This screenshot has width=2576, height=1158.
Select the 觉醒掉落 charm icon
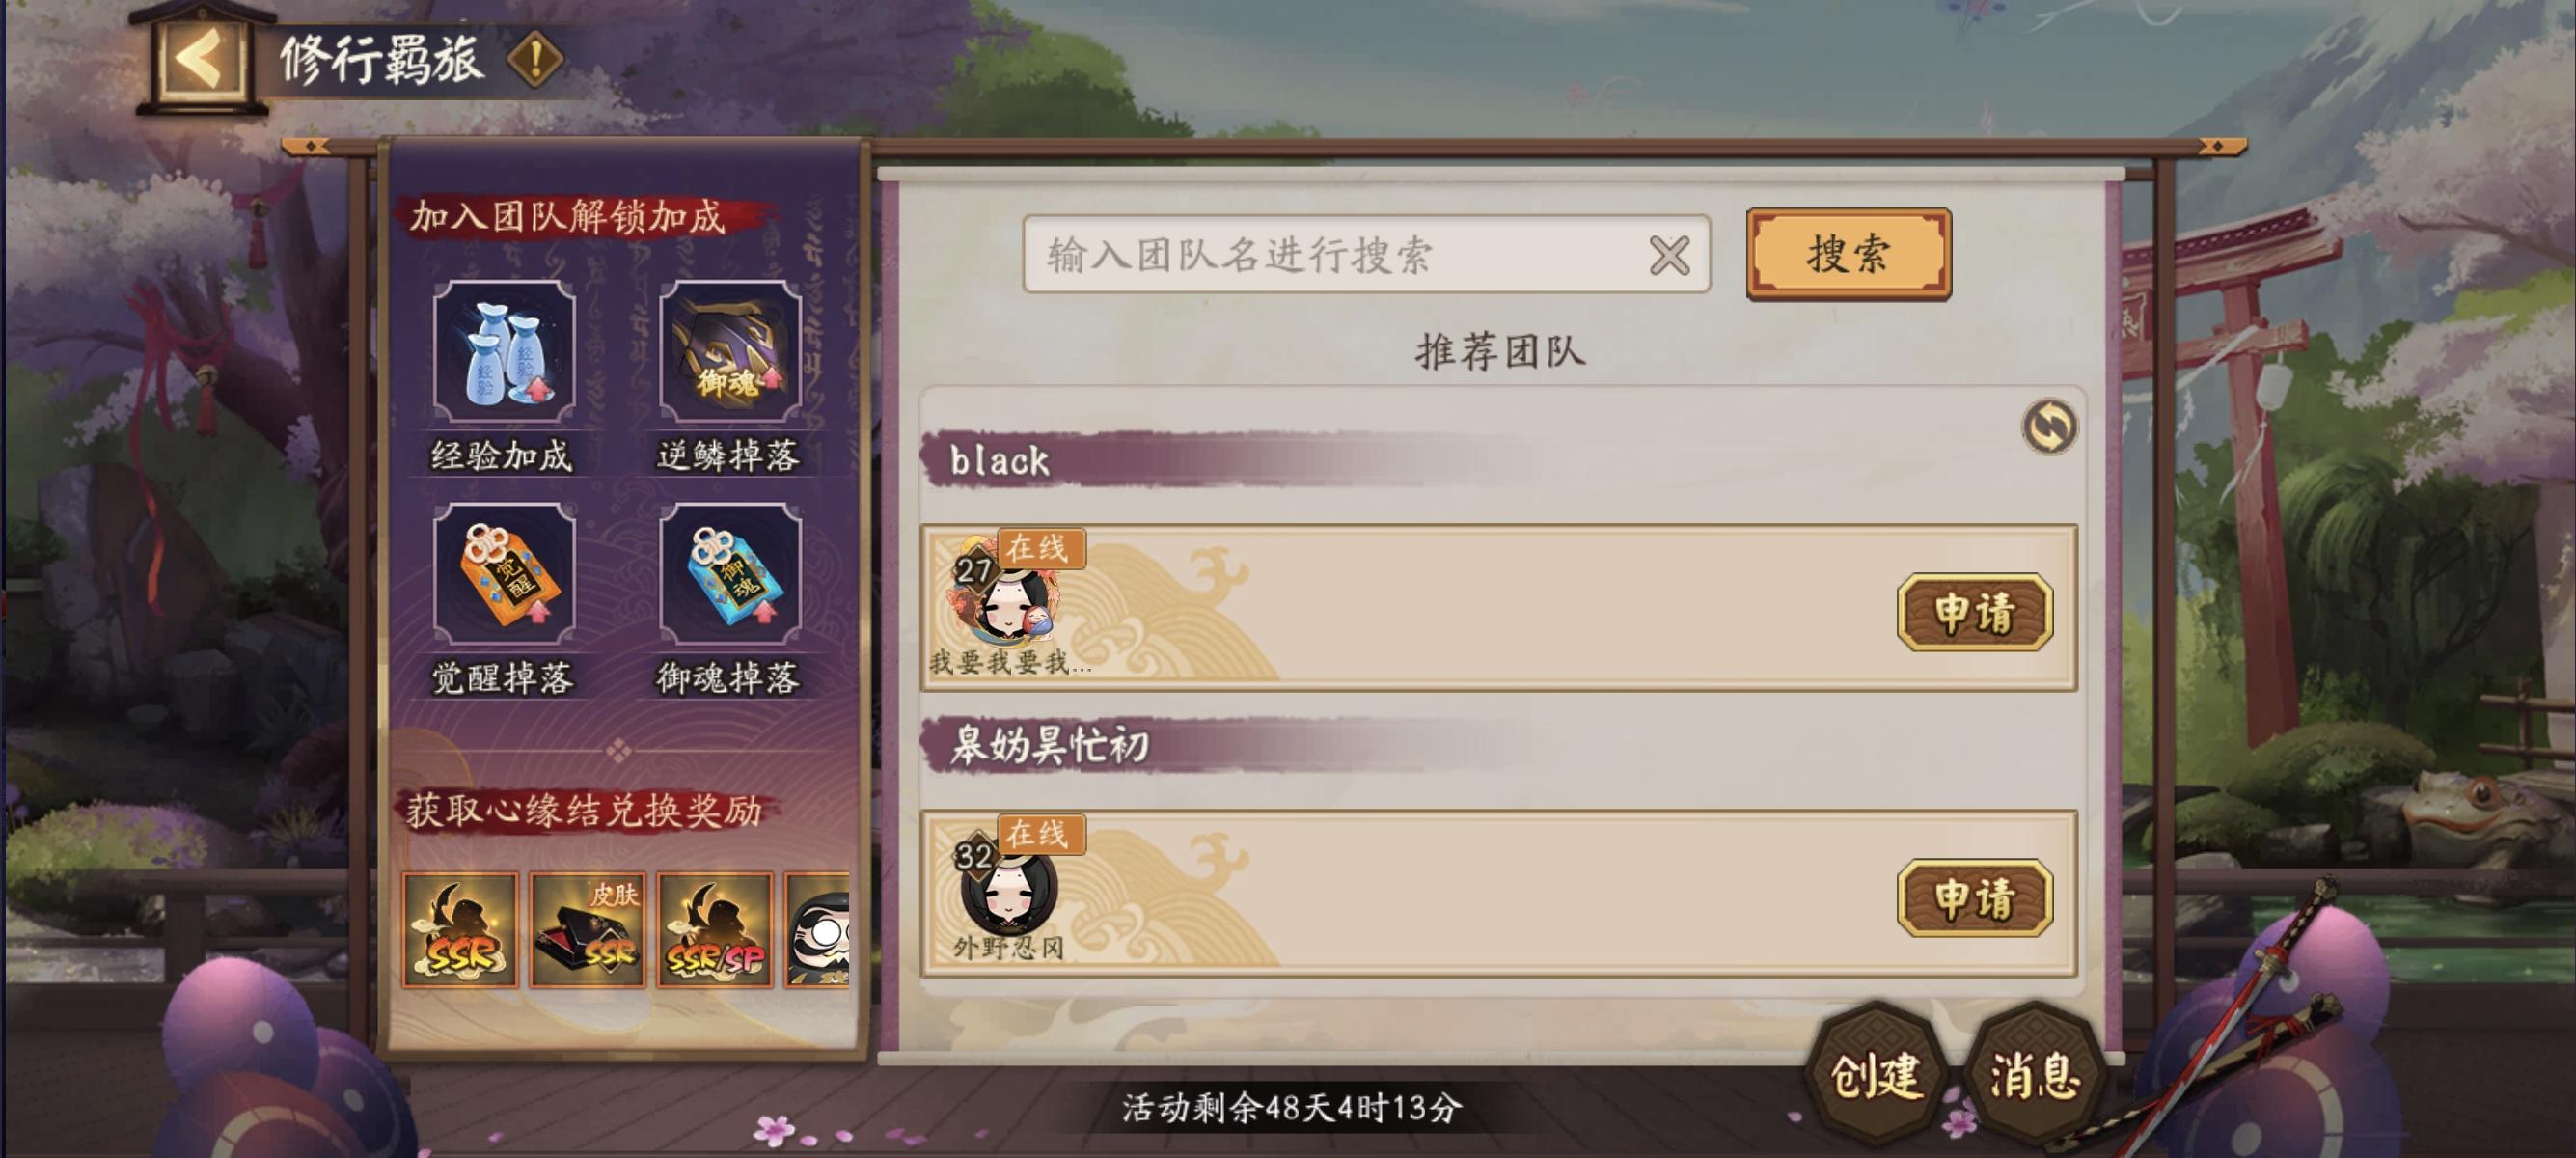click(504, 574)
